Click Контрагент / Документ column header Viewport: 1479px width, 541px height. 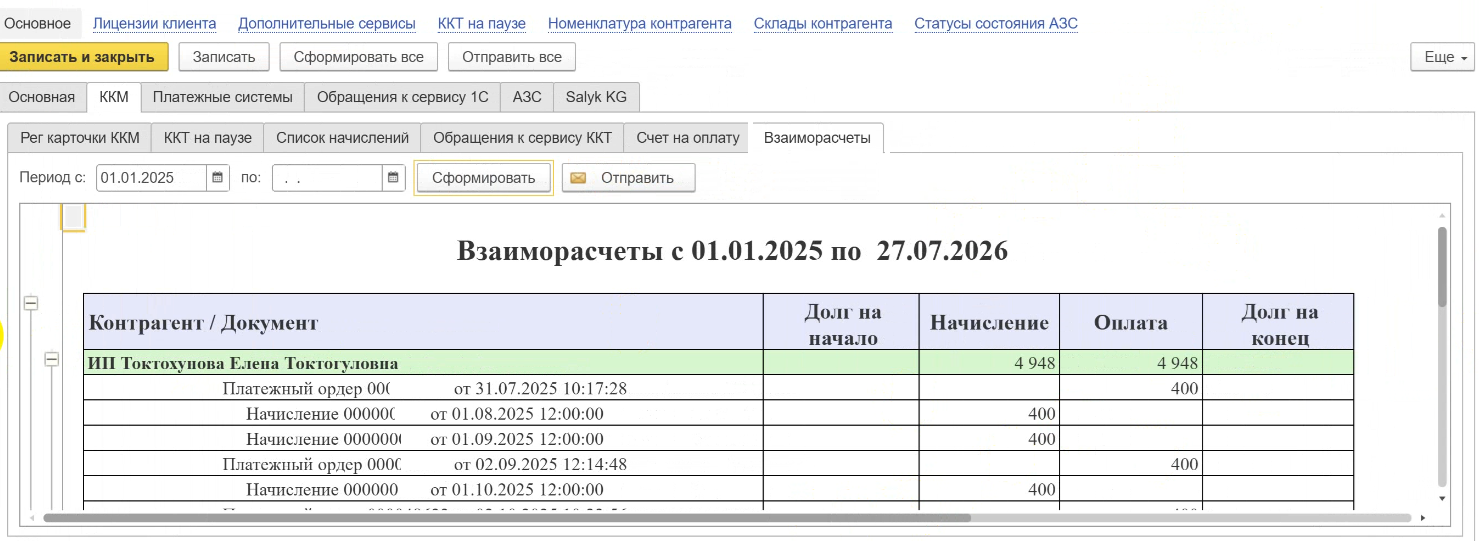point(423,322)
